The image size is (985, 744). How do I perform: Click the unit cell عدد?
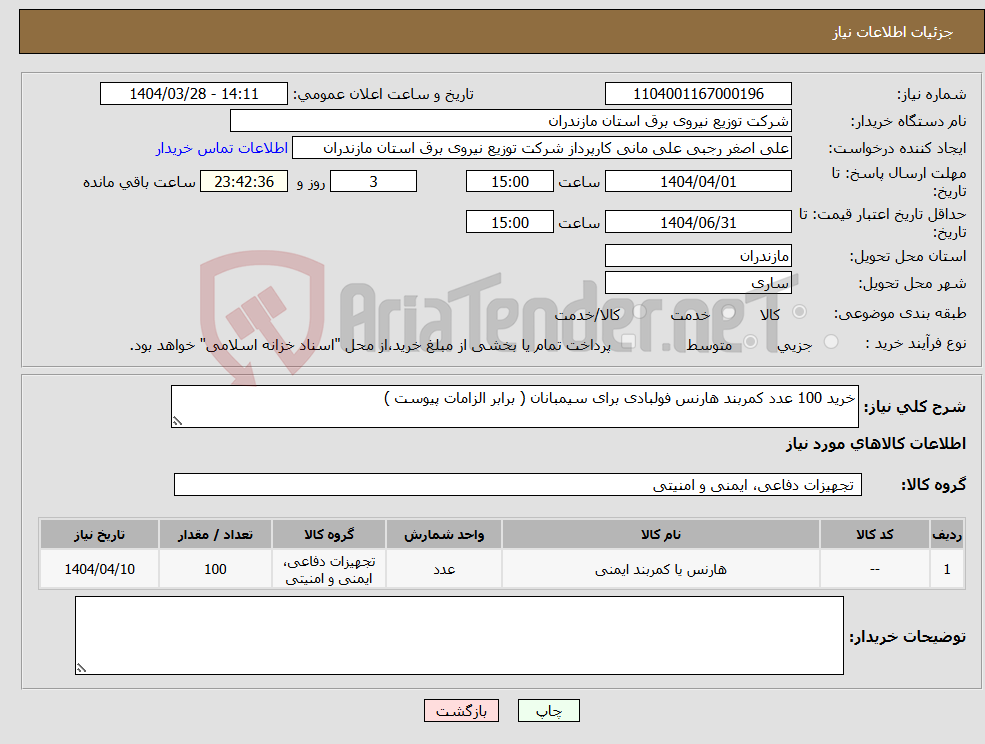point(444,569)
